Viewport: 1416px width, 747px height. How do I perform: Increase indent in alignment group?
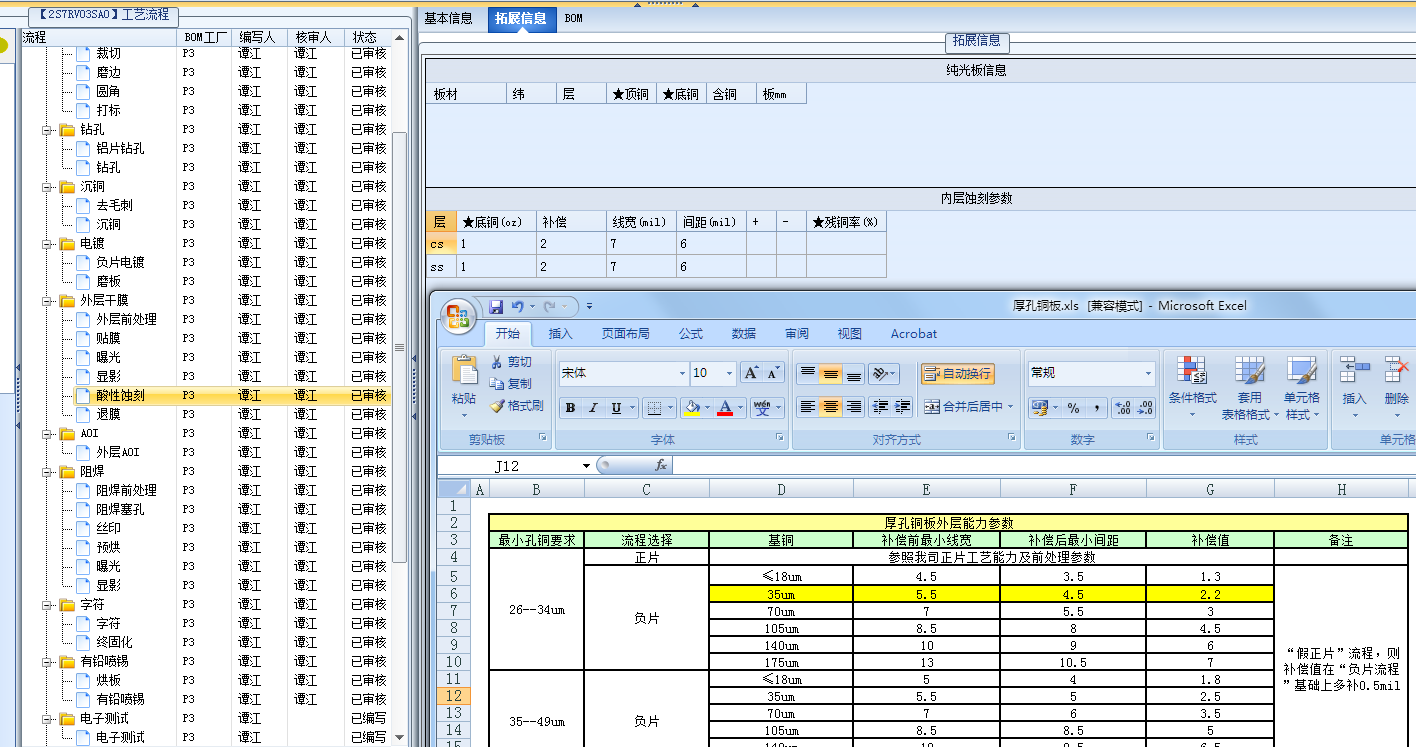(903, 407)
